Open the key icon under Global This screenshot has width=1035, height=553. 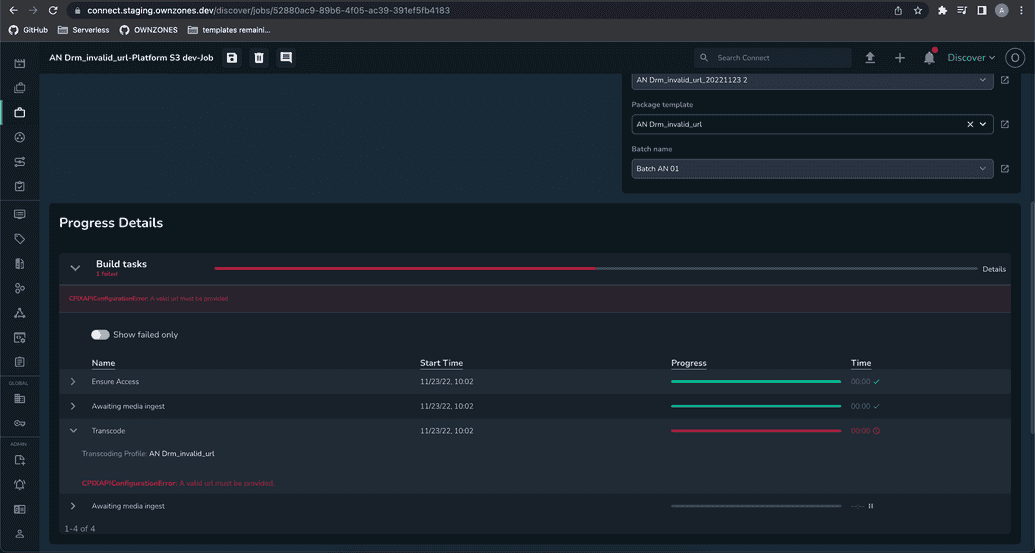click(x=20, y=423)
